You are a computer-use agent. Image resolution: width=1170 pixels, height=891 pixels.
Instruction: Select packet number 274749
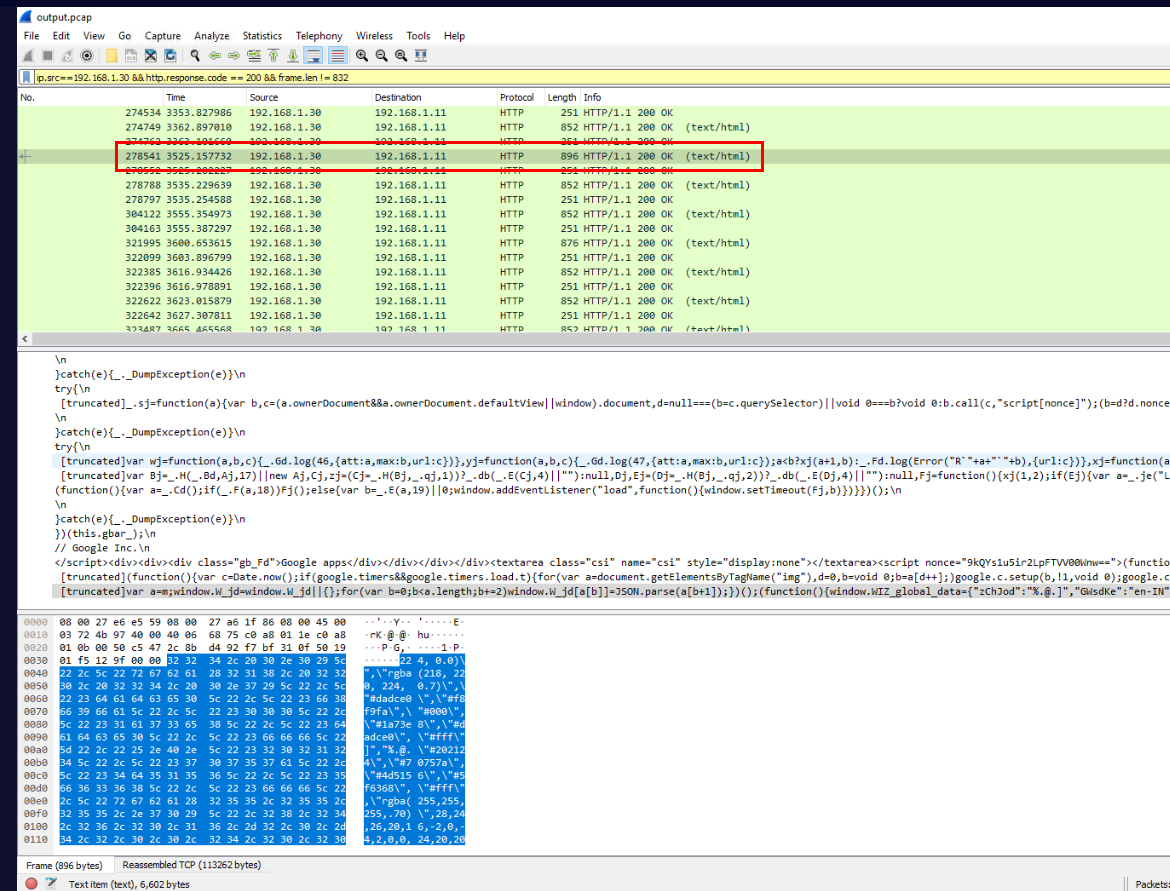pos(594,128)
